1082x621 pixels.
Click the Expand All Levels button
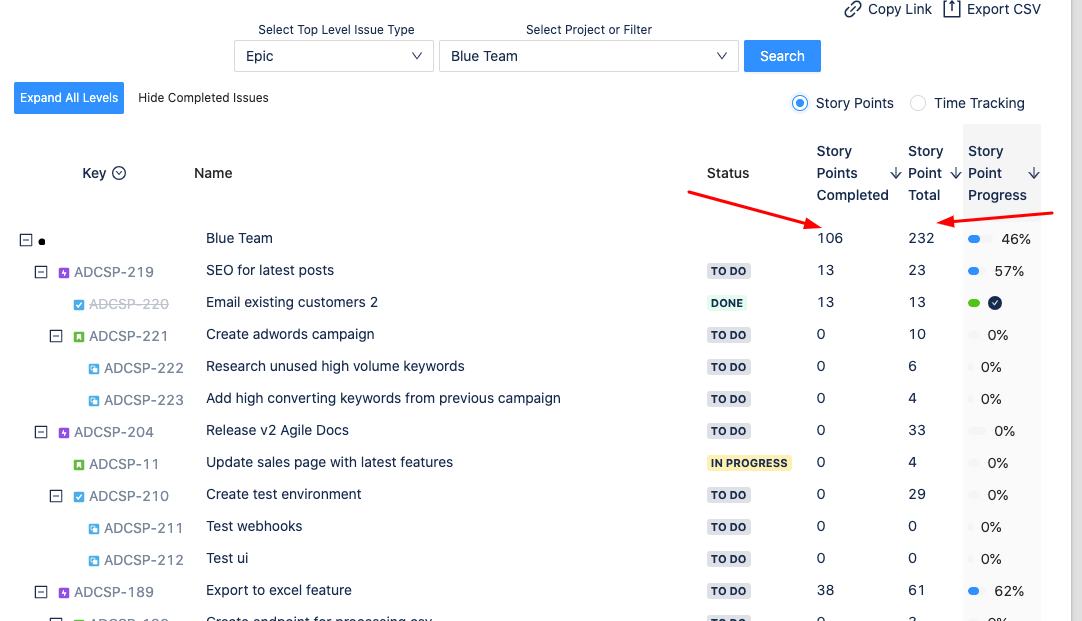(68, 98)
